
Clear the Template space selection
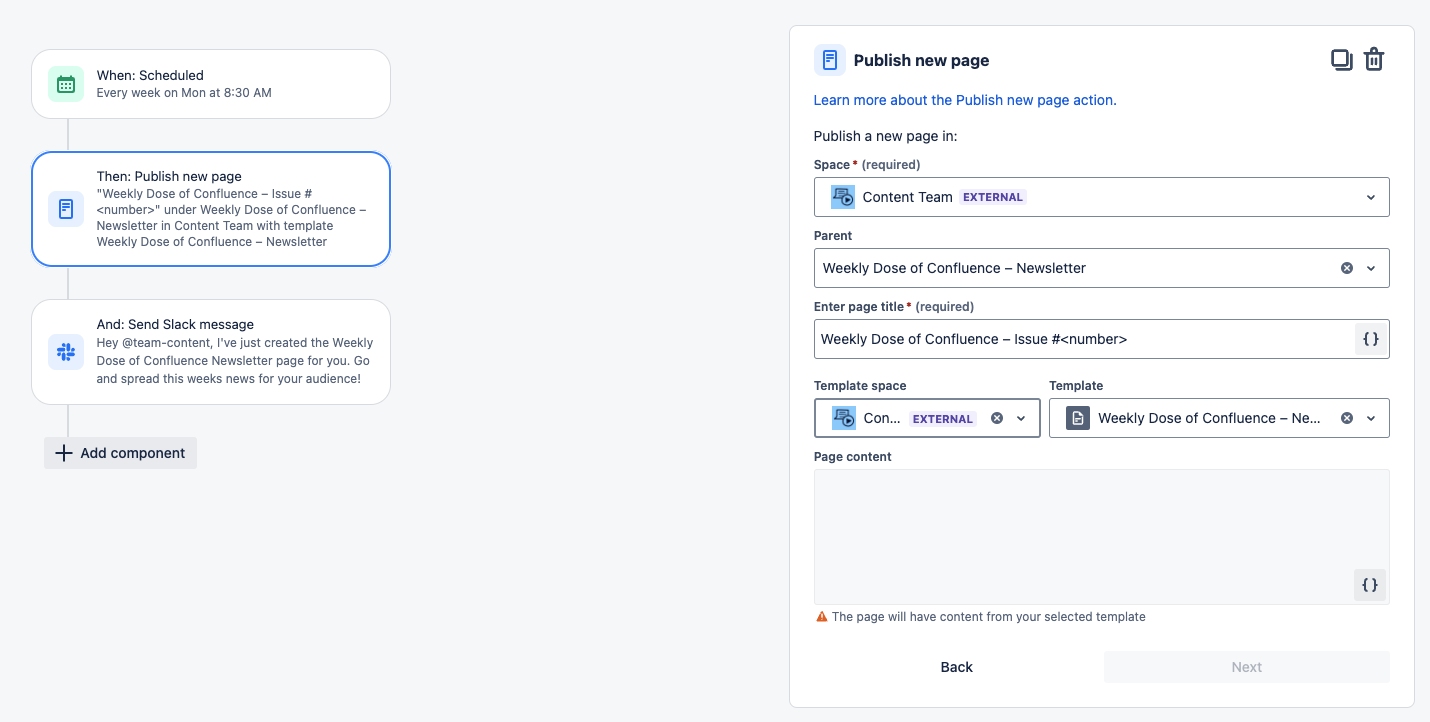coord(997,418)
